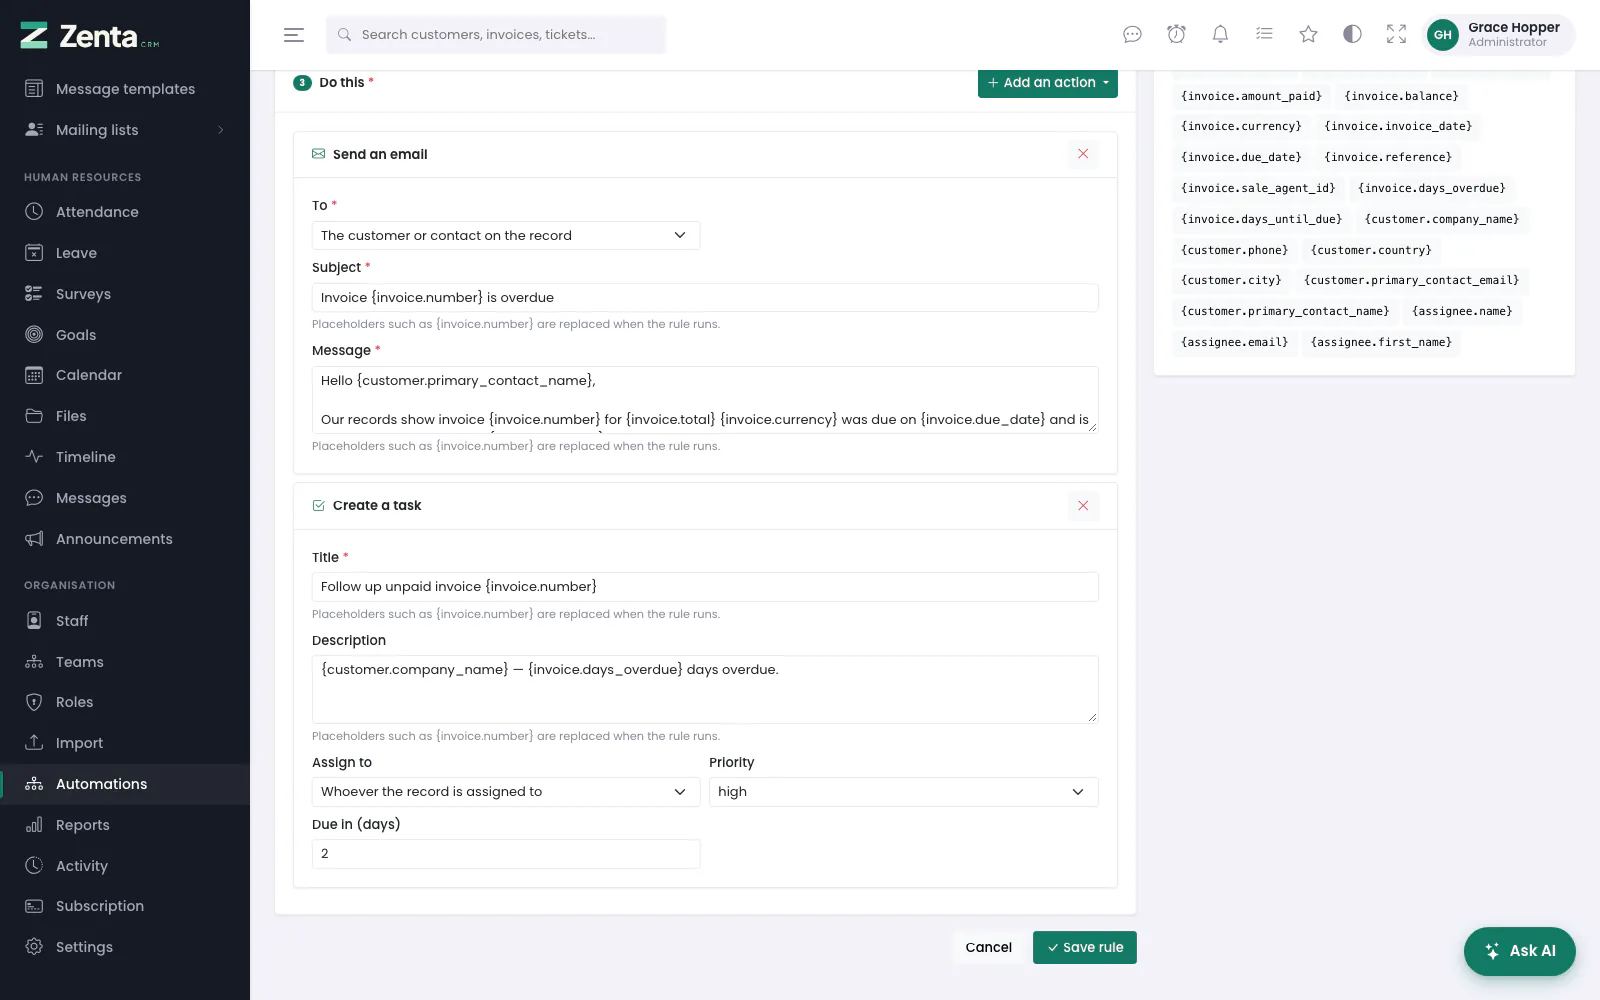Open Staff under Organisation
Image resolution: width=1600 pixels, height=1000 pixels.
[x=125, y=621]
